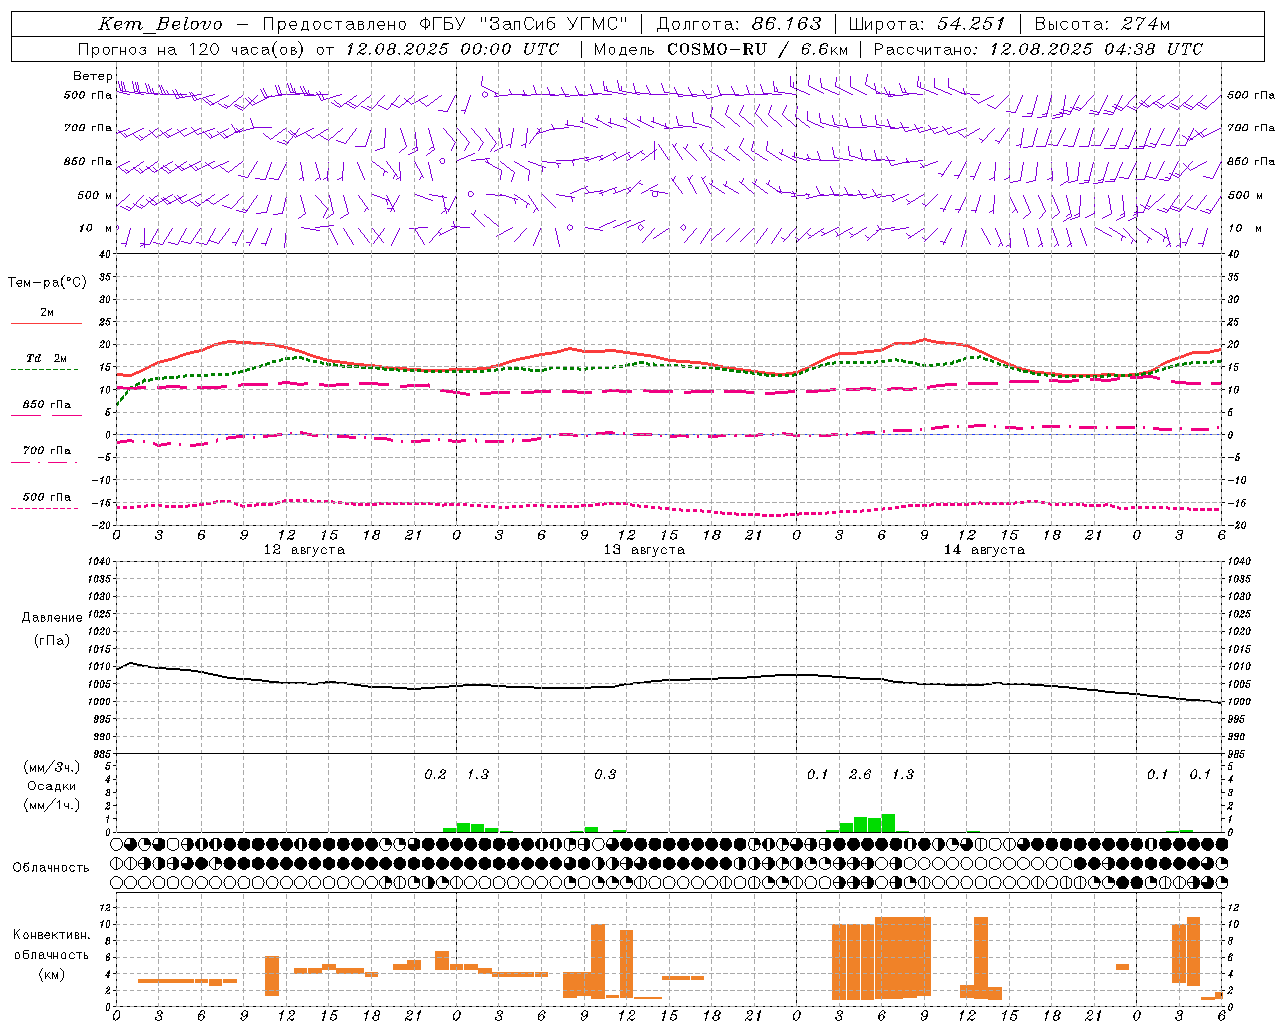Click the '(мм/1ч.)' precipitation unit label
Screen dimensions: 1280x1024
(52, 805)
